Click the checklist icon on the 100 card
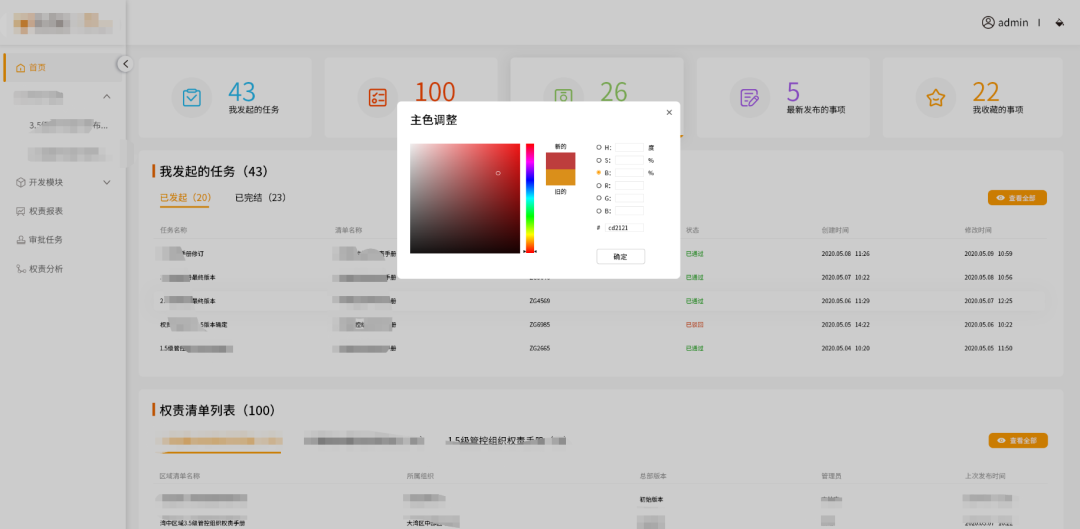The width and height of the screenshot is (1080, 529). (x=377, y=97)
